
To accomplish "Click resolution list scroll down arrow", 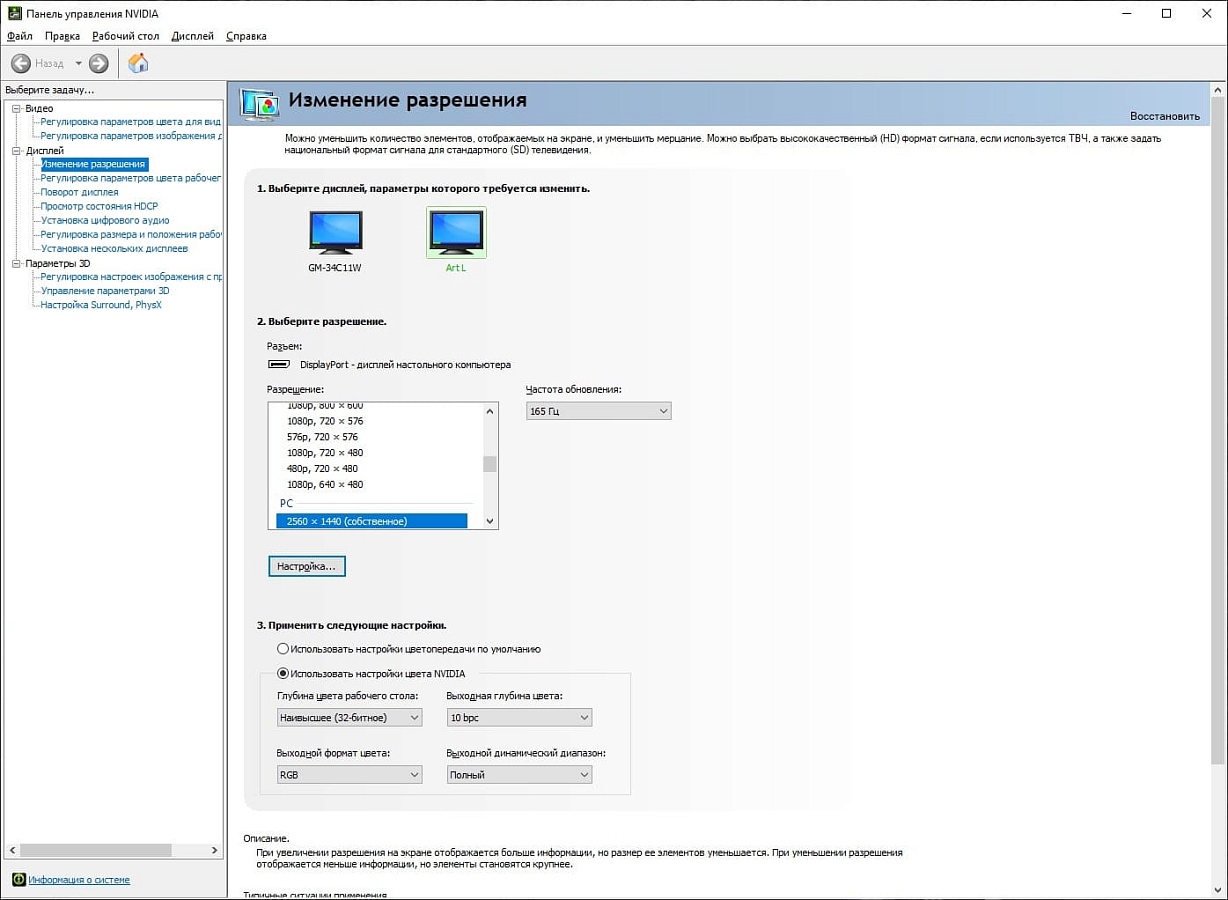I will tap(490, 521).
